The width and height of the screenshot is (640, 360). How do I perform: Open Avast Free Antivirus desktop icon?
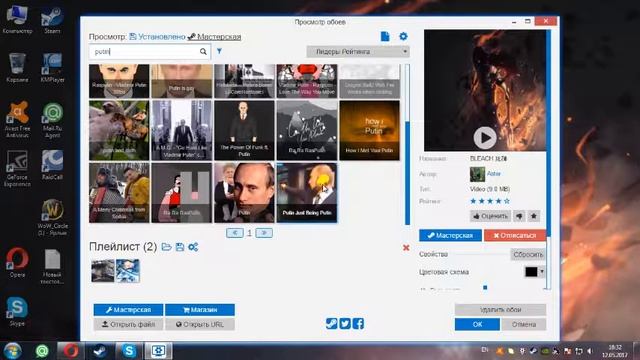tap(17, 119)
